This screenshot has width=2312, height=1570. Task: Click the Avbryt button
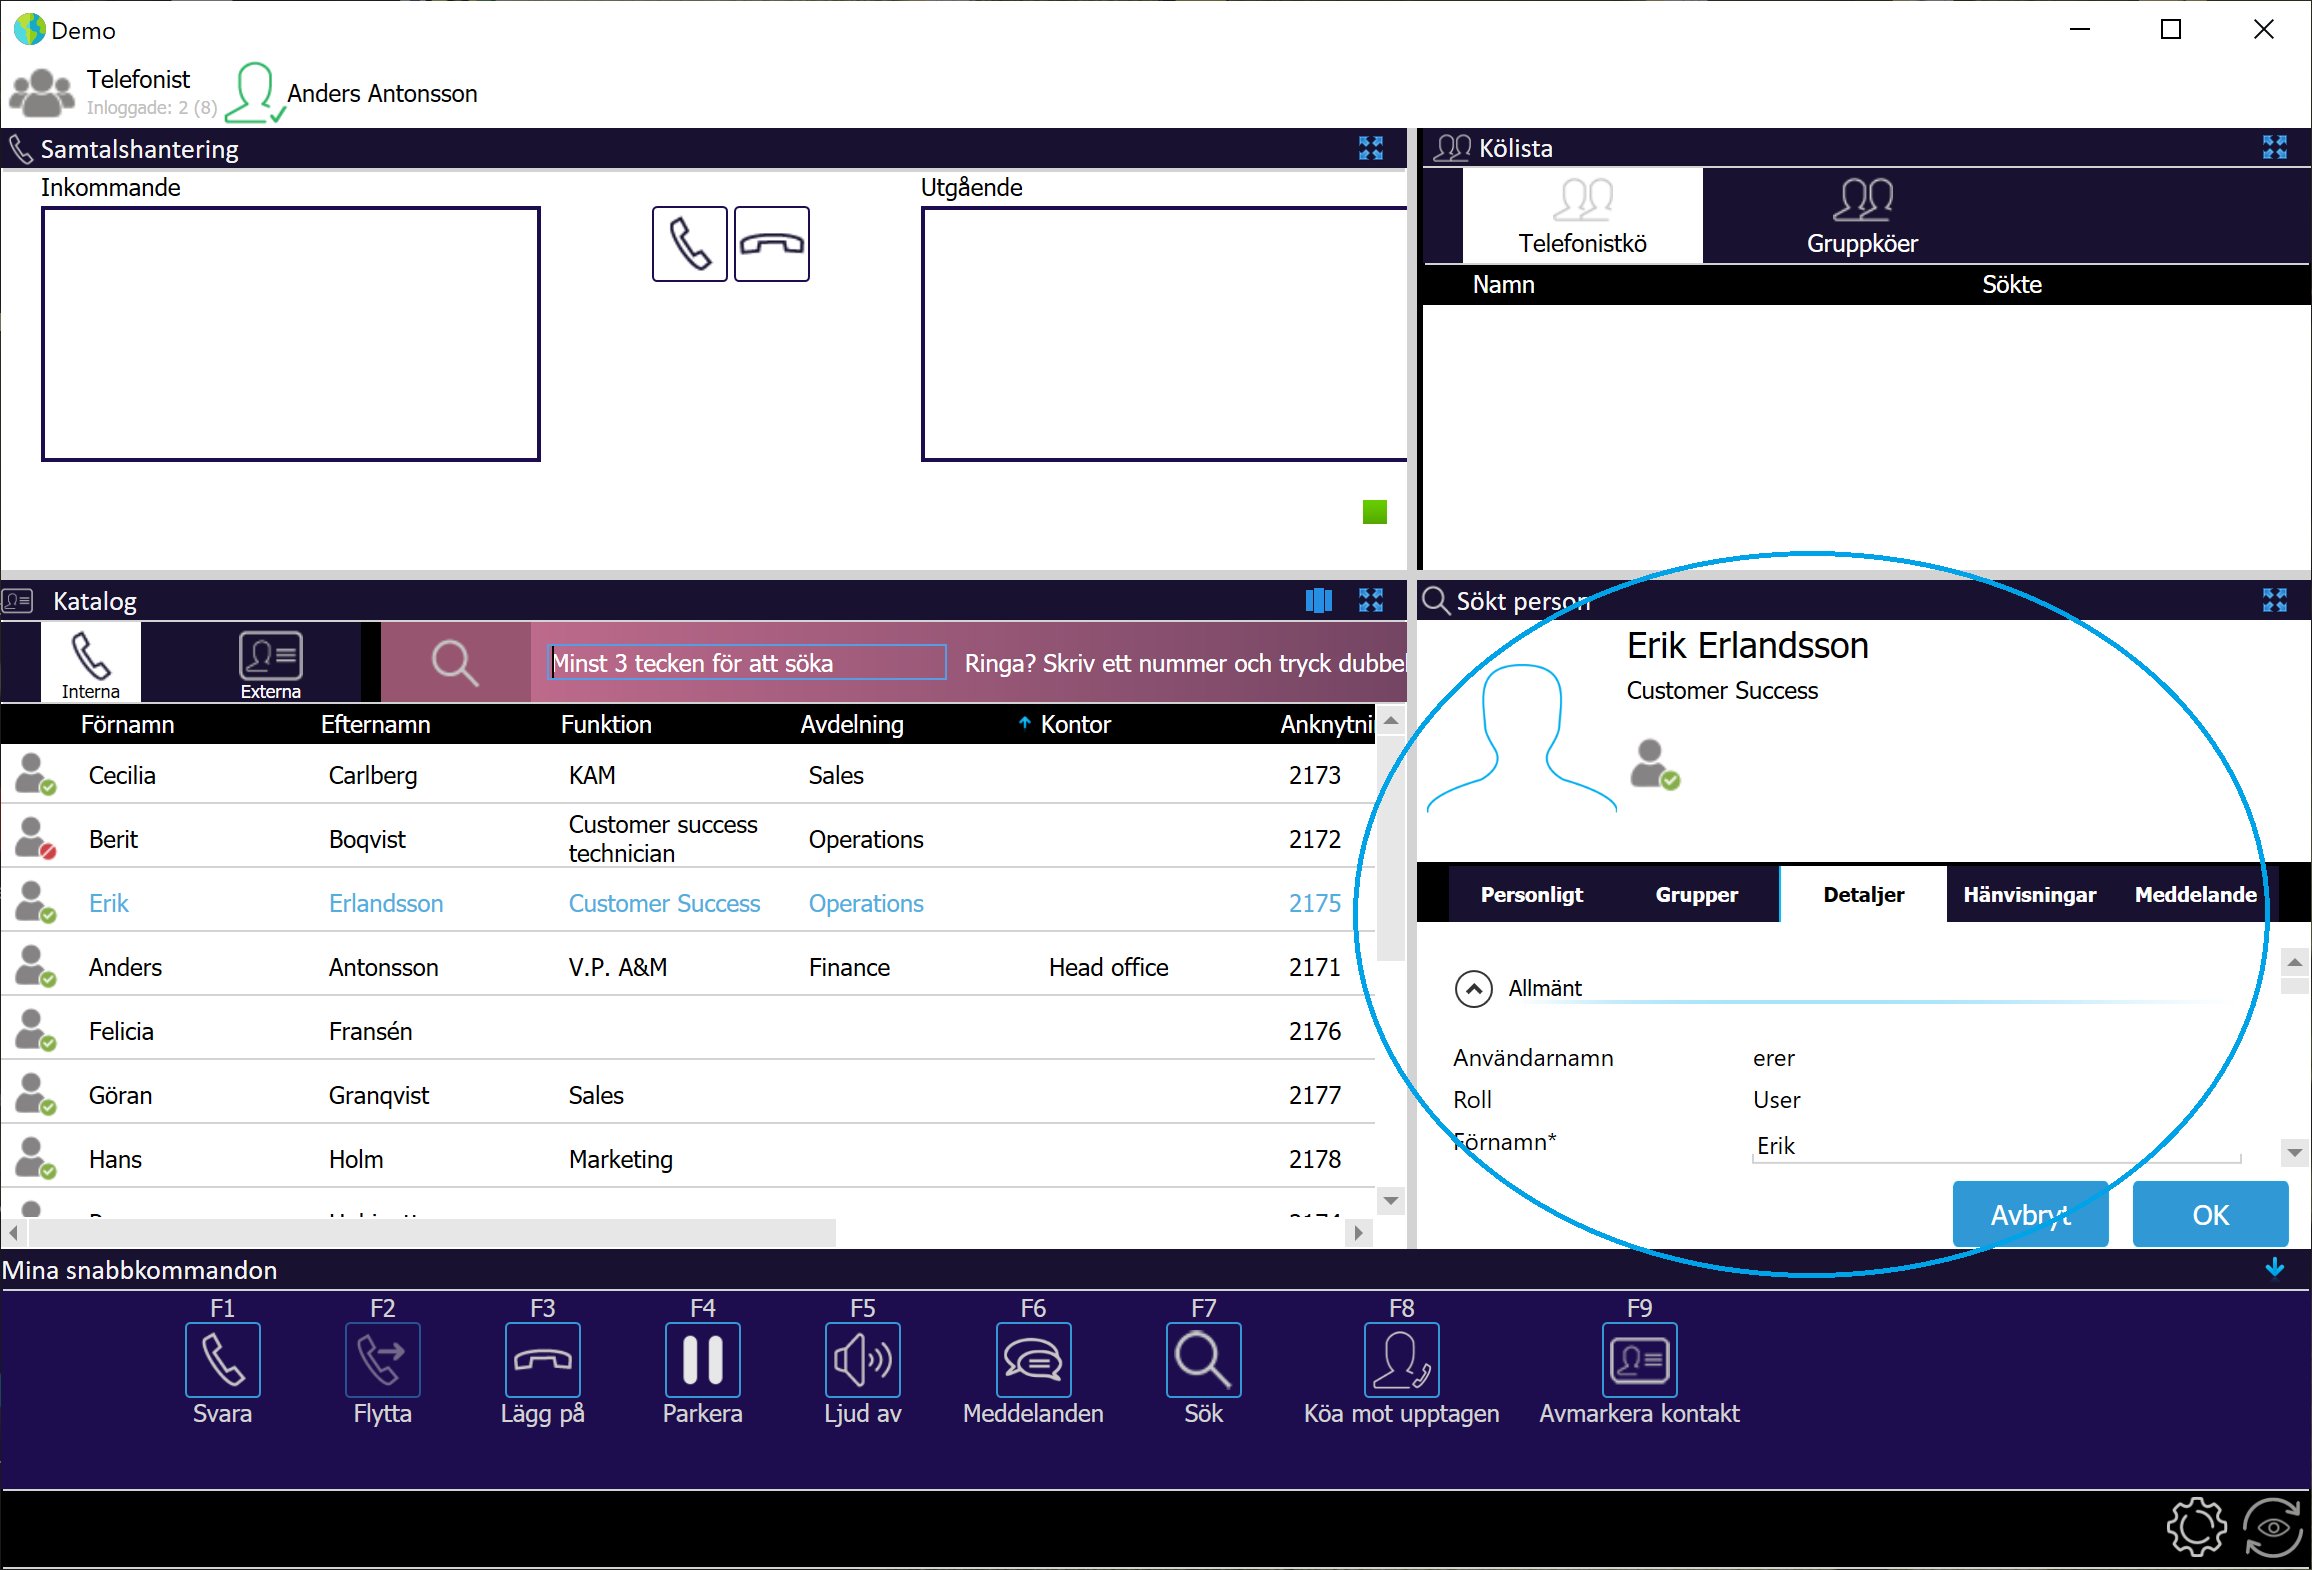tap(2030, 1214)
